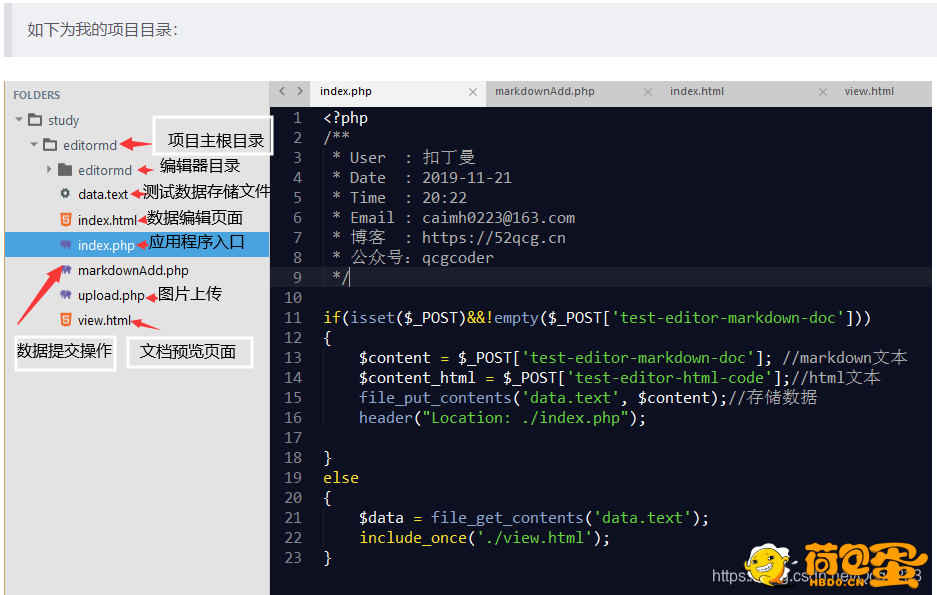This screenshot has height=595, width=937.
Task: Click the outer editormd folder icon
Action: click(x=50, y=145)
